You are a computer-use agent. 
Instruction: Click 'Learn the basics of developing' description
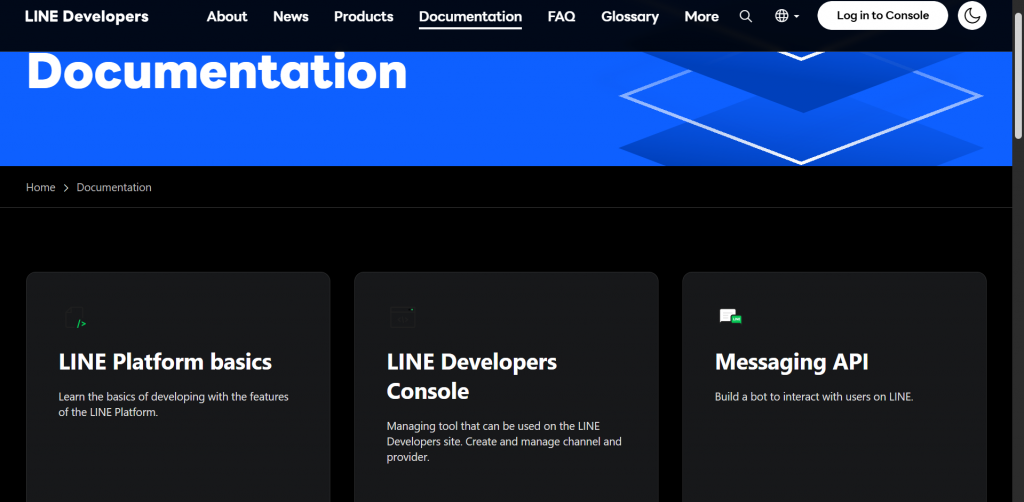coord(174,405)
